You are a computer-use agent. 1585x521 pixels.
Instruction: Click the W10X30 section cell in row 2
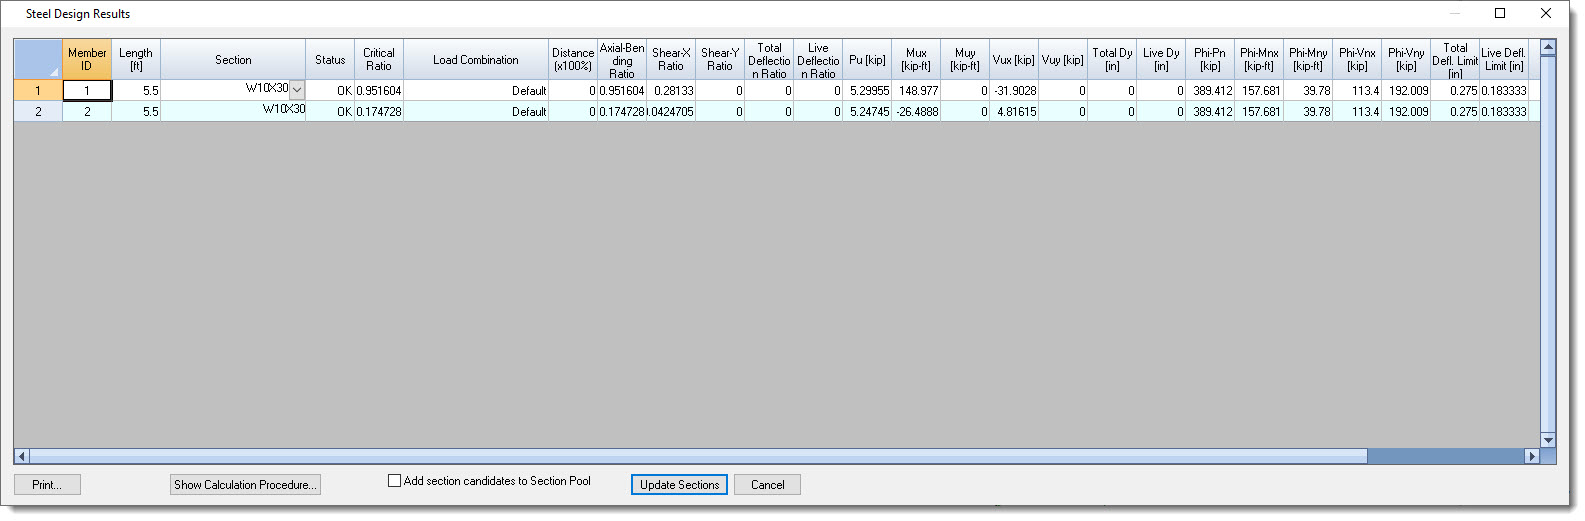pyautogui.click(x=233, y=111)
